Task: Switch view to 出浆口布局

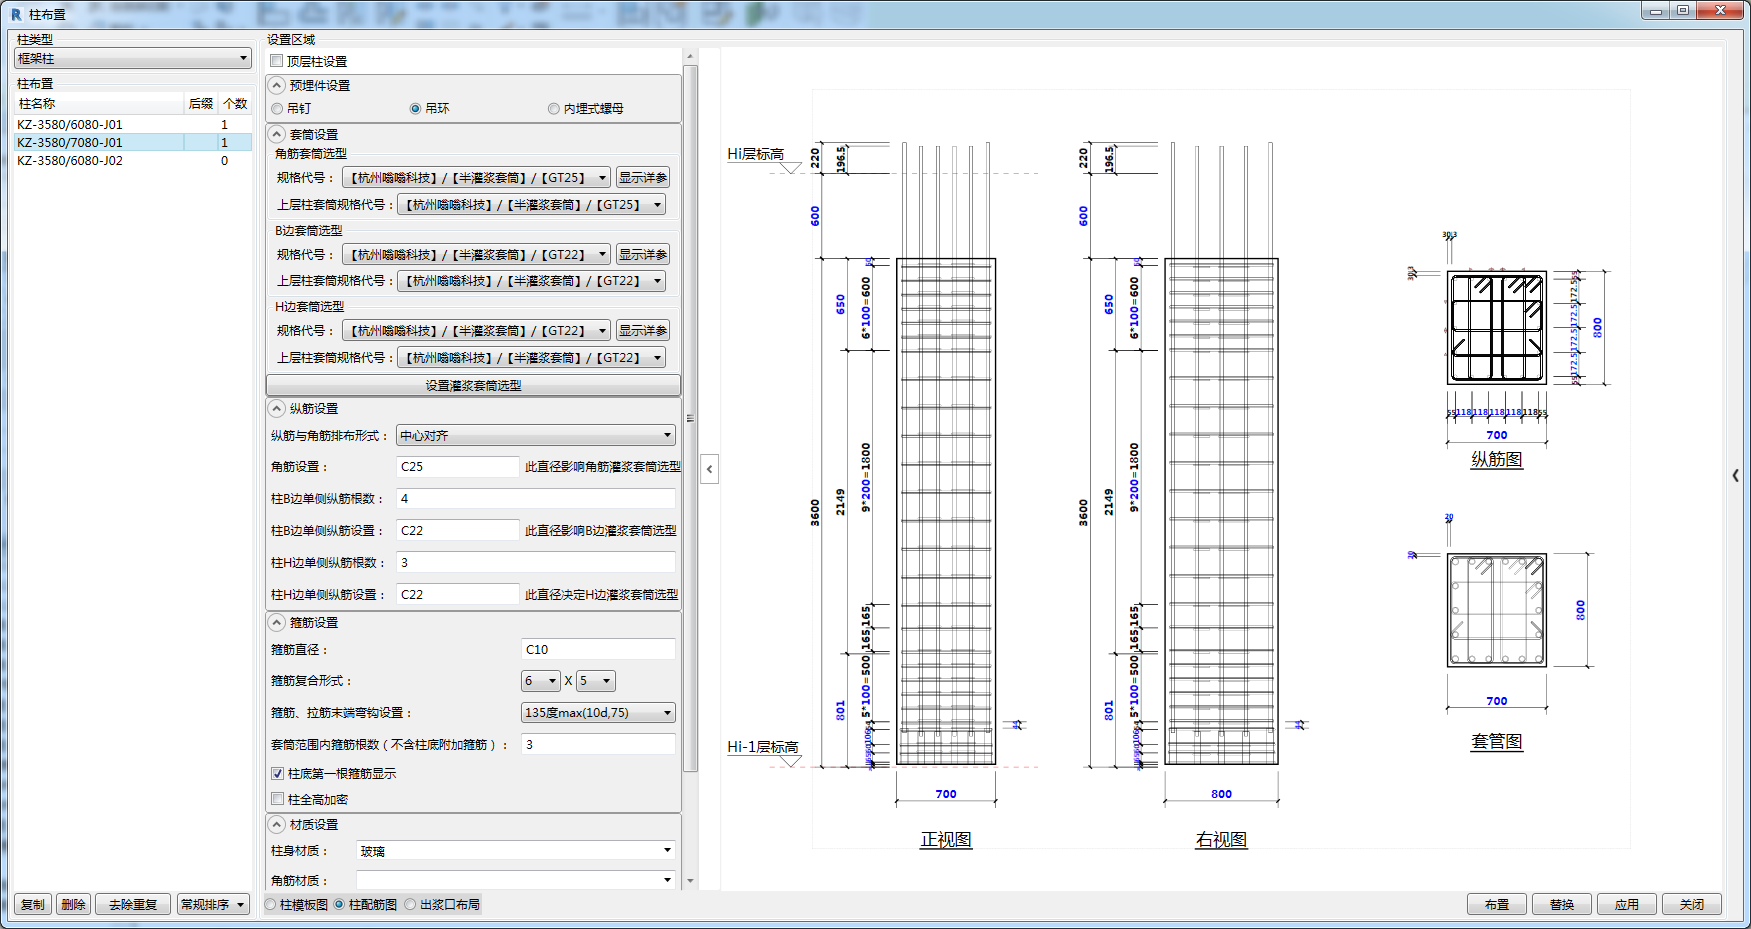Action: pos(410,904)
